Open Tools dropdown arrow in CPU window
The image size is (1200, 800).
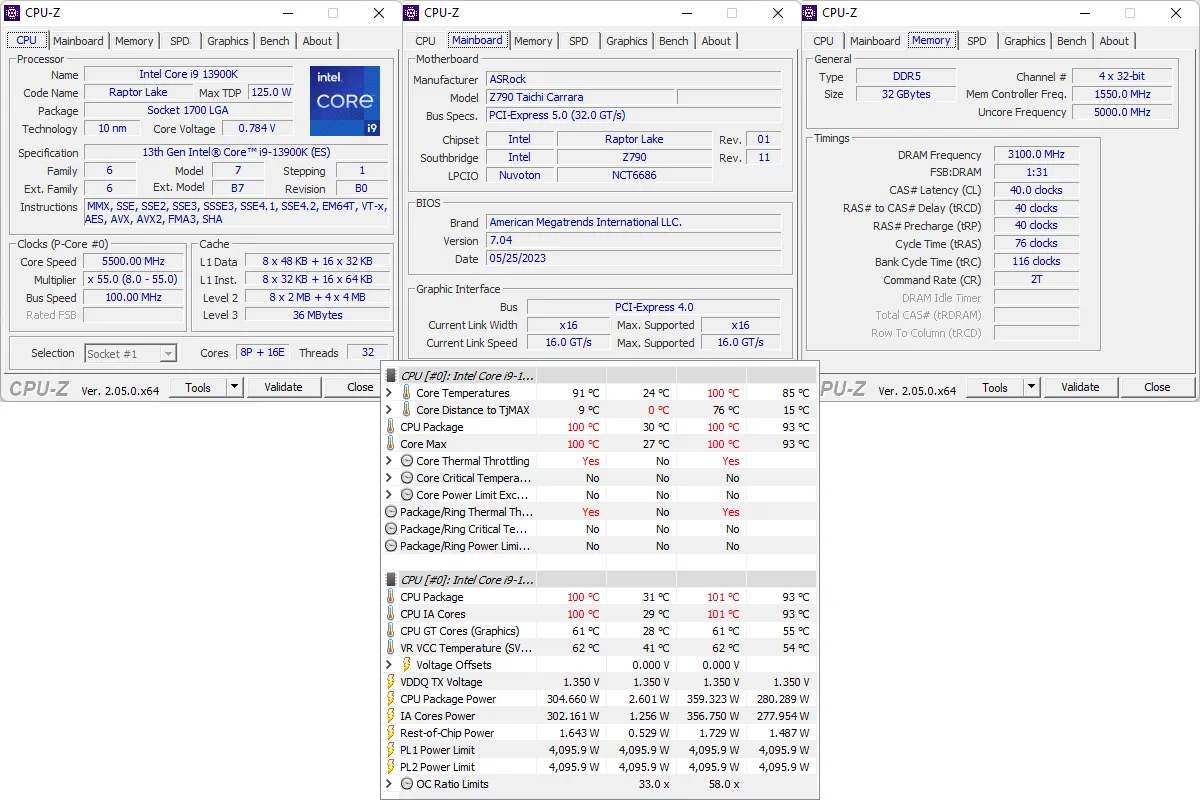click(234, 387)
